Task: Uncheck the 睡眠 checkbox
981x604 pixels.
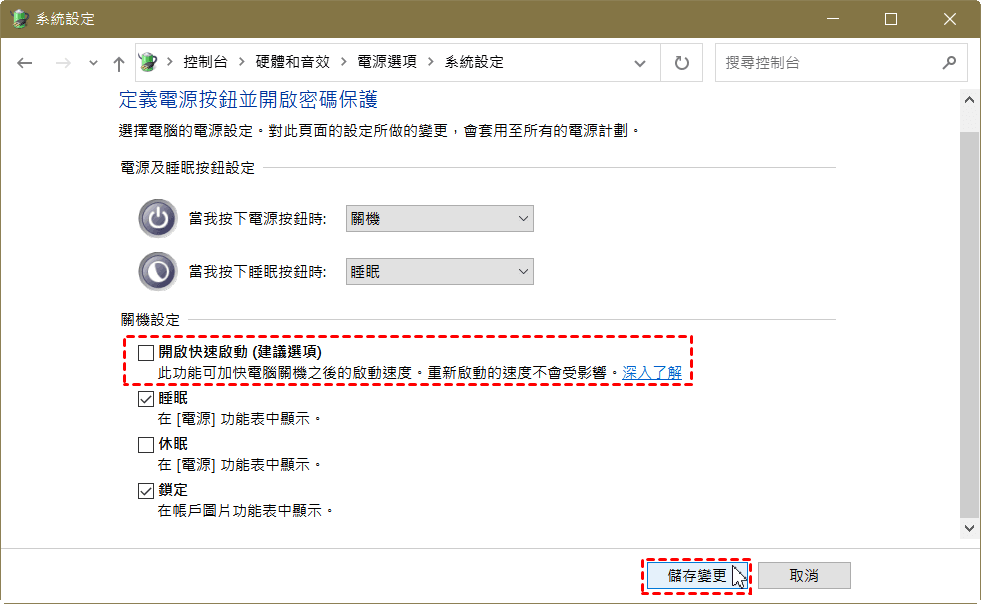Action: pyautogui.click(x=146, y=399)
